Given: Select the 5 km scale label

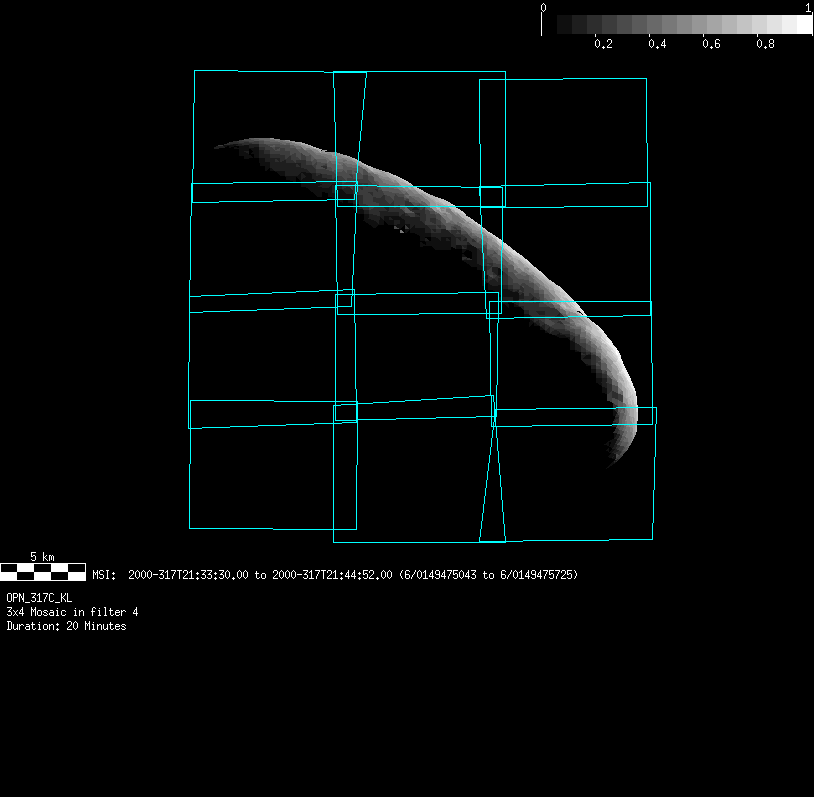Looking at the screenshot, I should (x=42, y=556).
